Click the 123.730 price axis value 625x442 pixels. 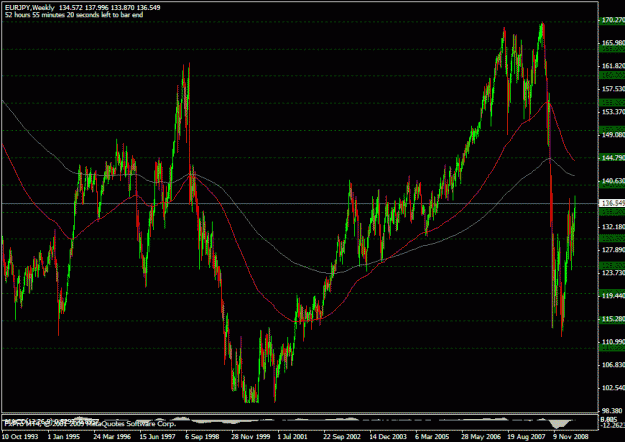click(x=613, y=273)
